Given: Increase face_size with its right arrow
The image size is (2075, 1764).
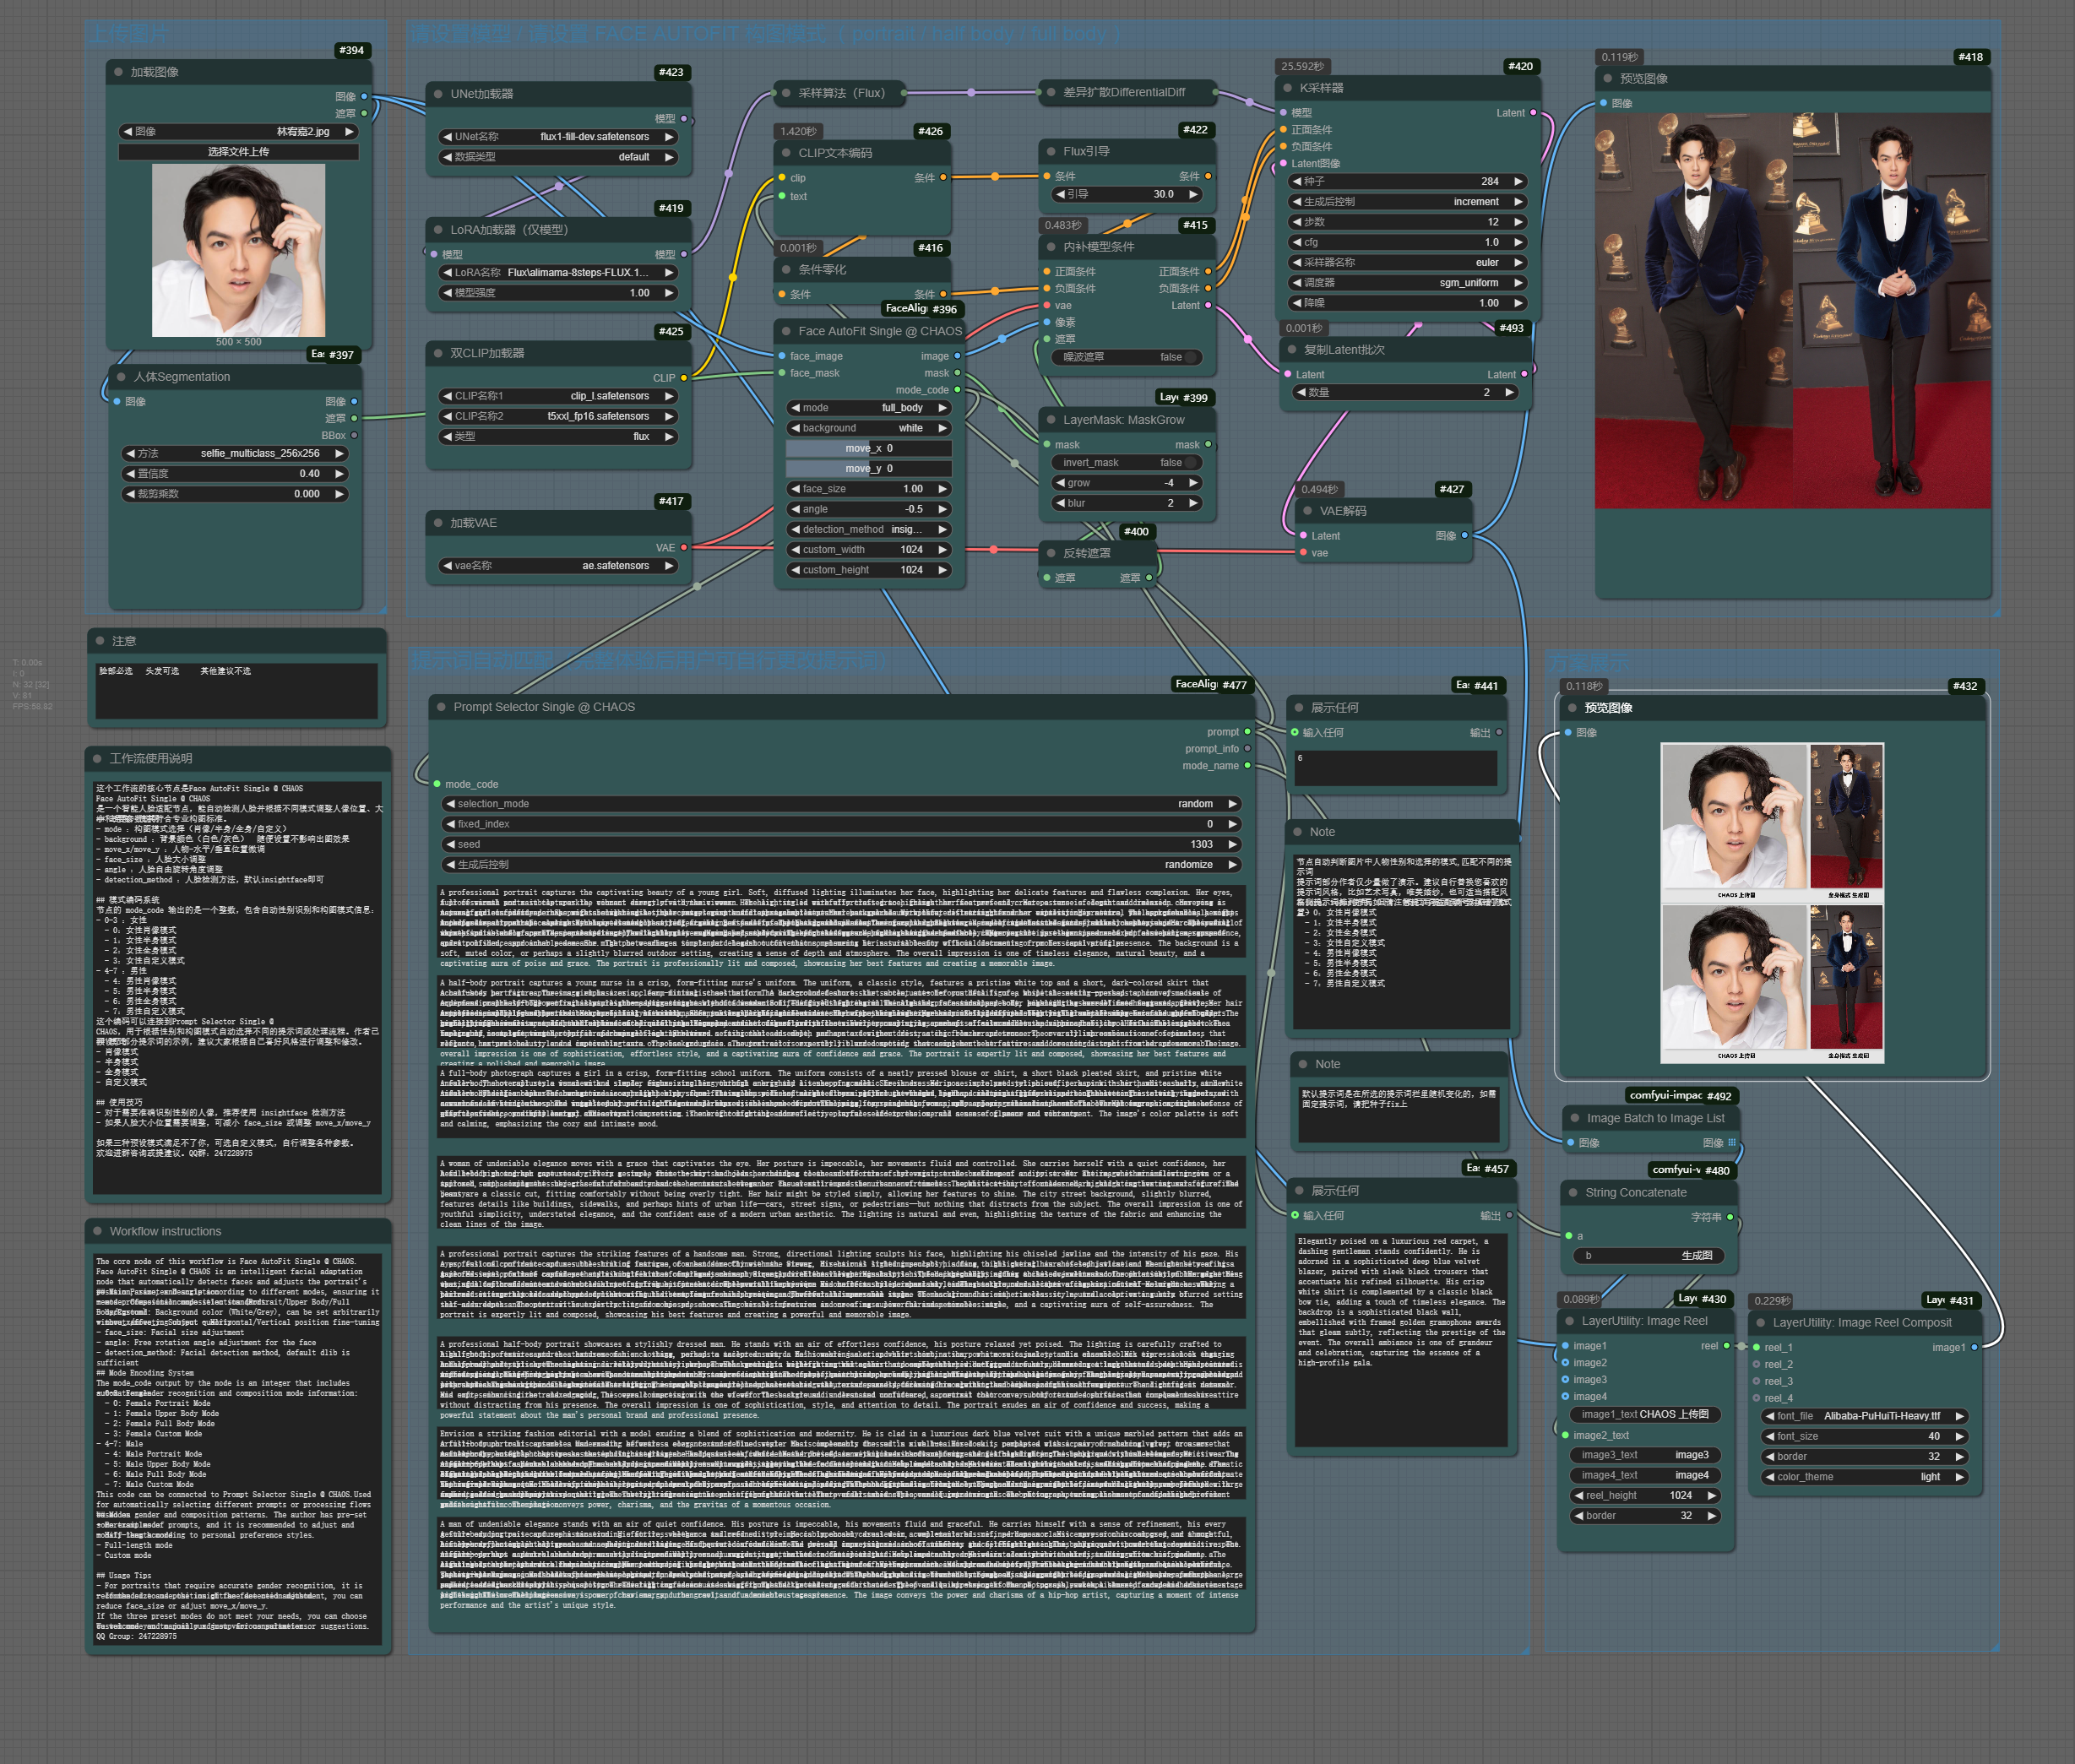Looking at the screenshot, I should point(942,489).
